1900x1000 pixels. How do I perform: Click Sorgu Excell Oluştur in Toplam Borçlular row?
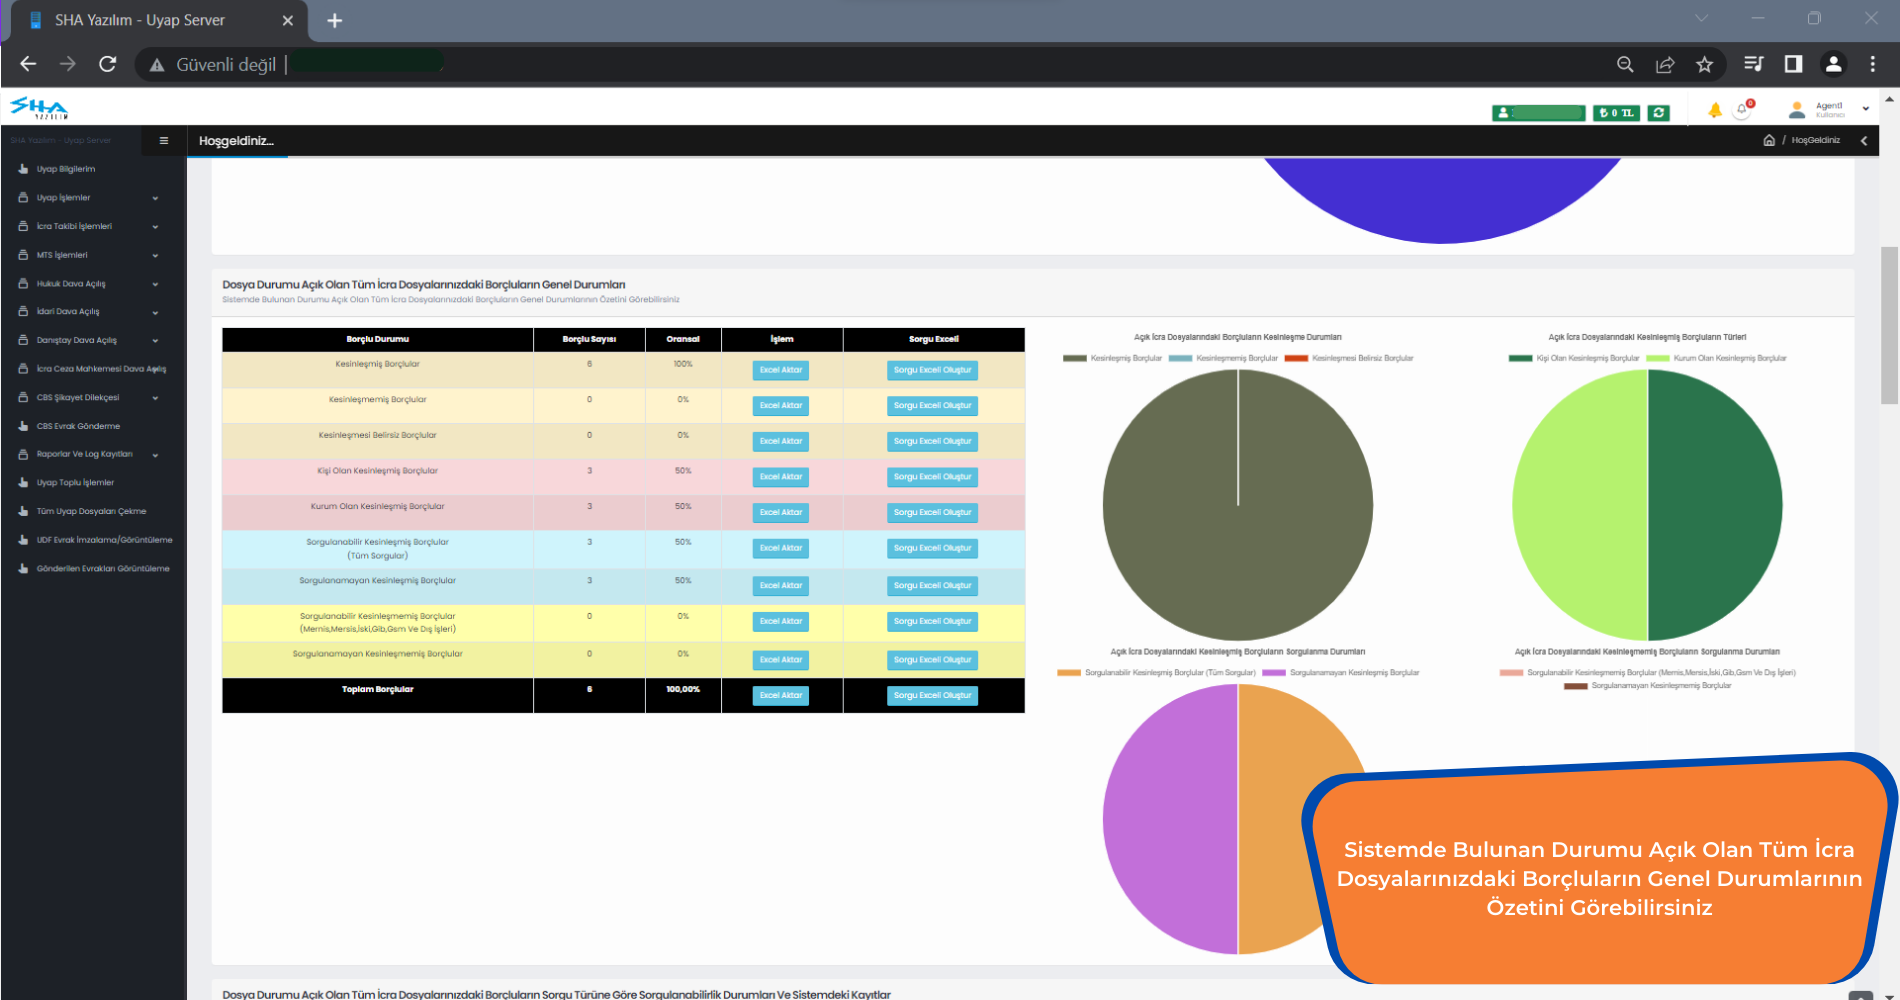932,696
